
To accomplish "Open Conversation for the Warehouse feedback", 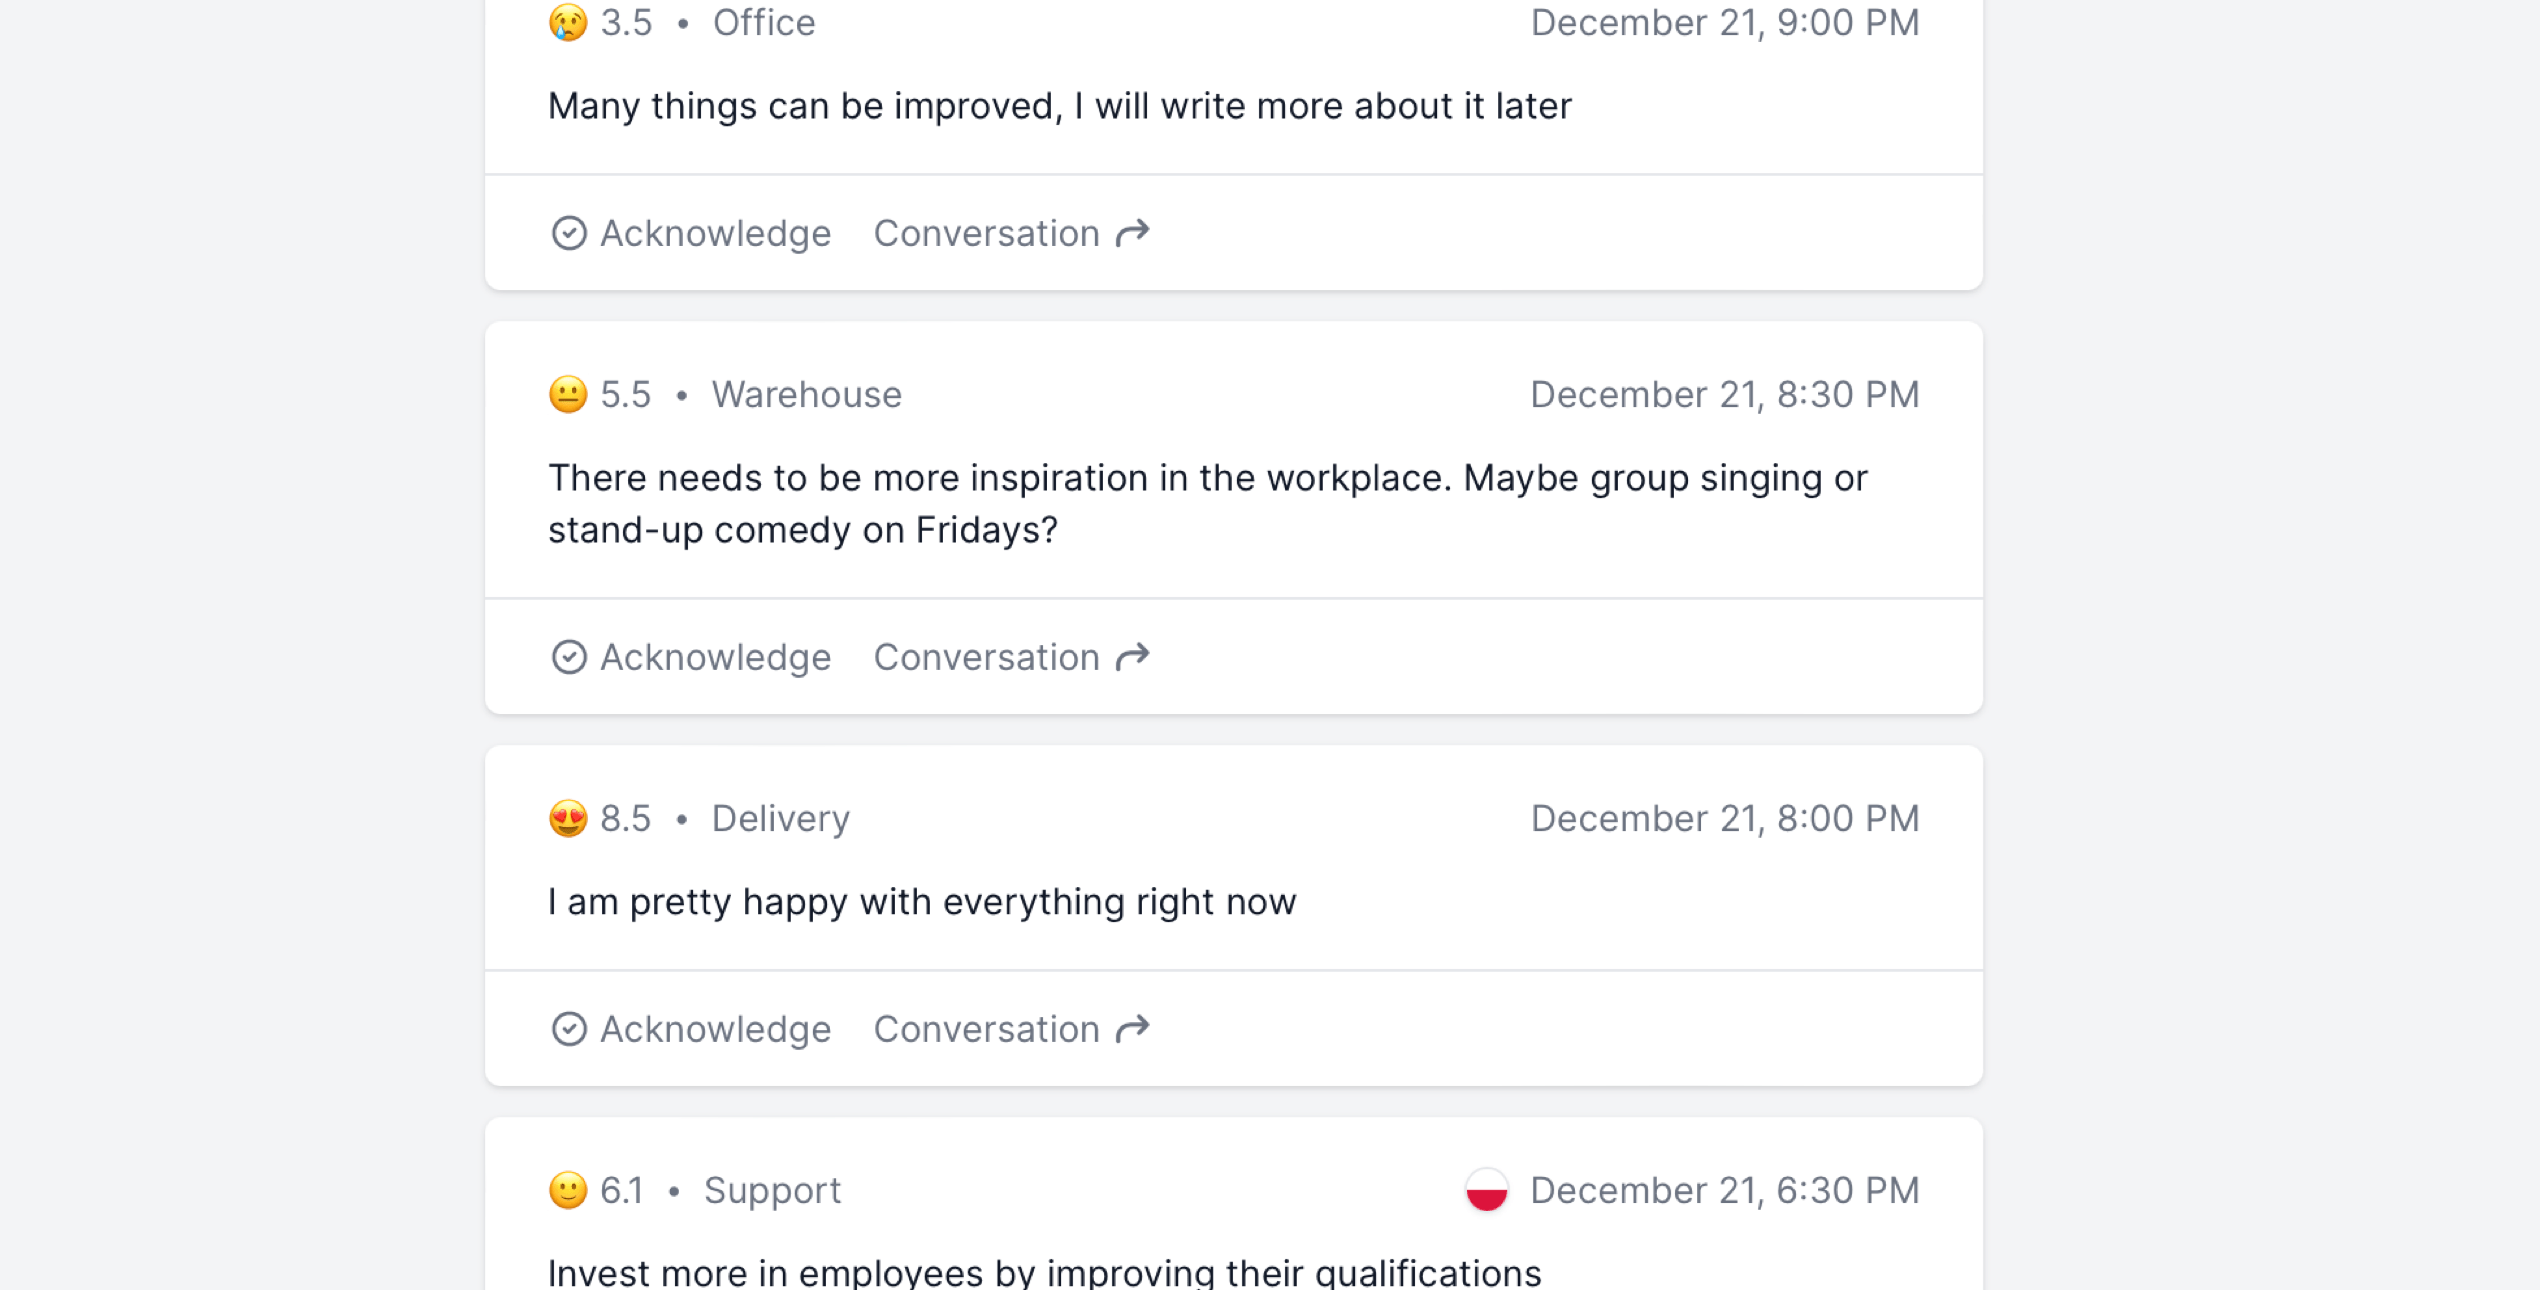I will point(986,657).
